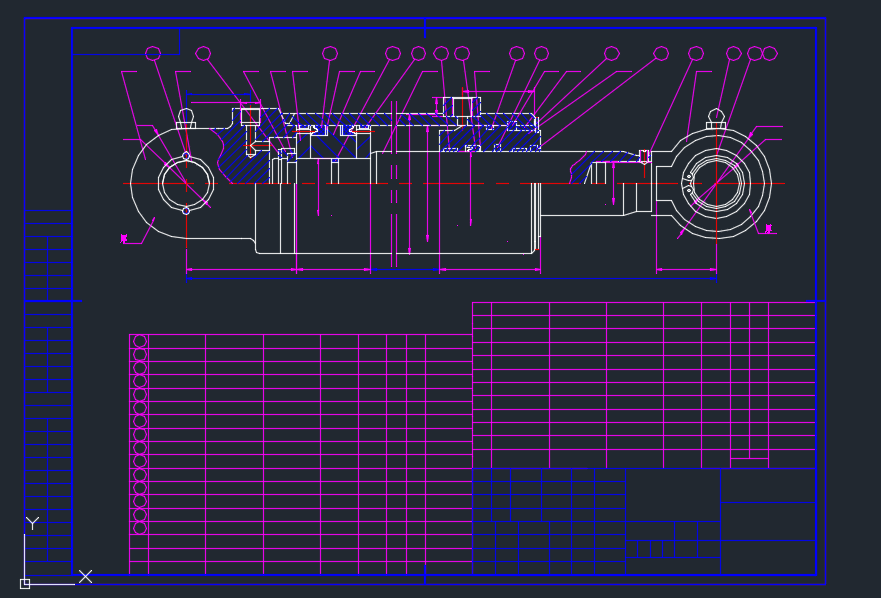
Task: Select the long blue overall length dimension line
Action: tap(450, 279)
